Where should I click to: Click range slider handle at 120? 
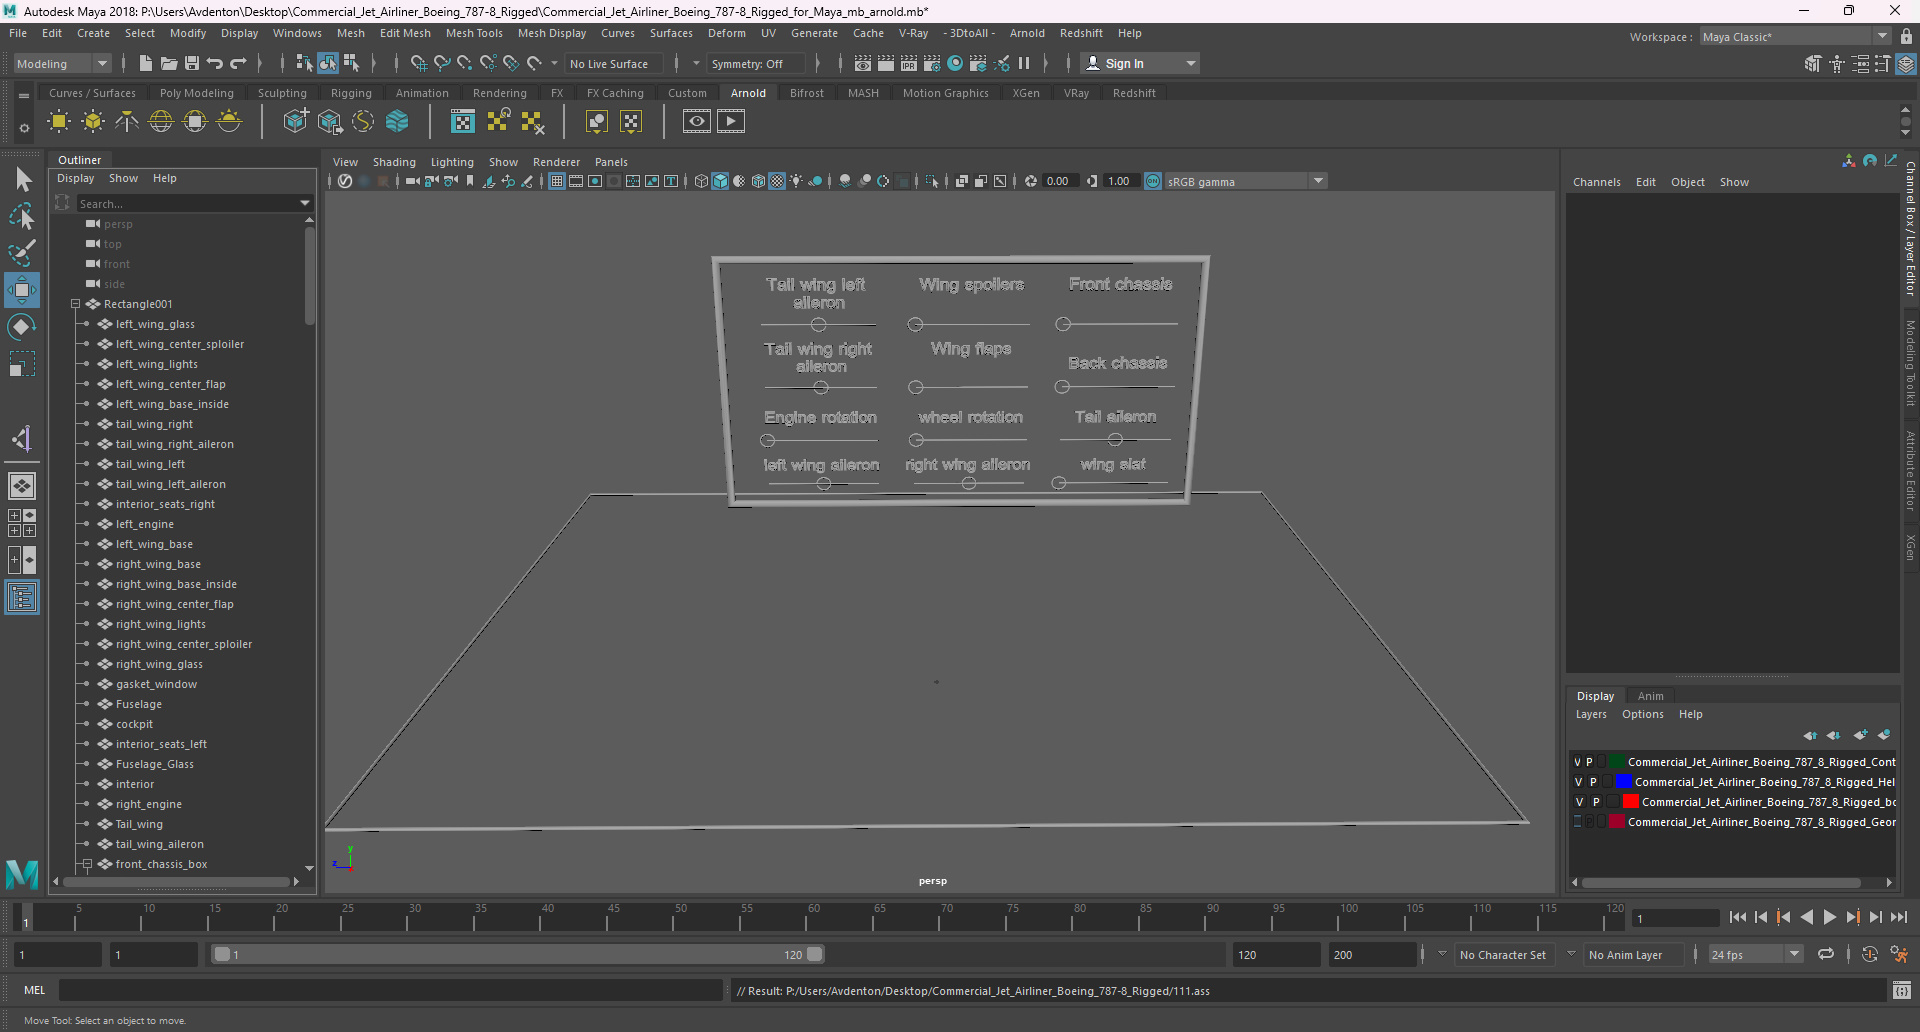(x=815, y=954)
